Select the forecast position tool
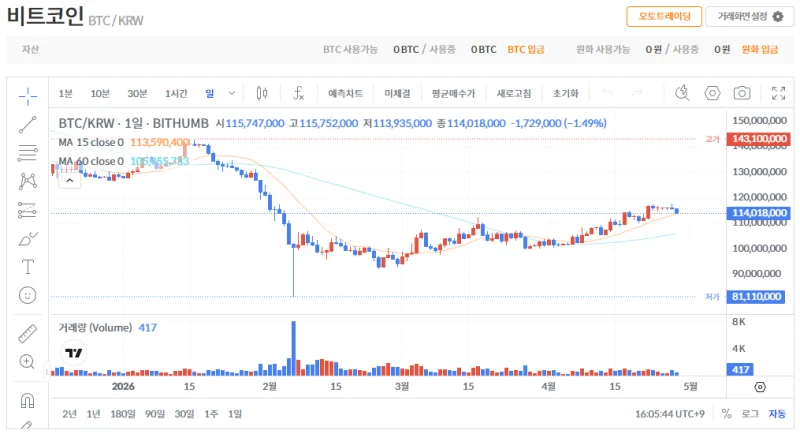 point(28,210)
